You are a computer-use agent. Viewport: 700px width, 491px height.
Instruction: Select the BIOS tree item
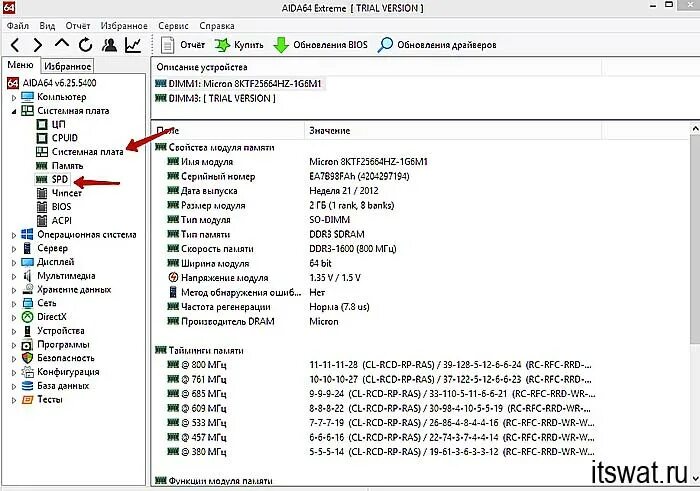pos(62,207)
